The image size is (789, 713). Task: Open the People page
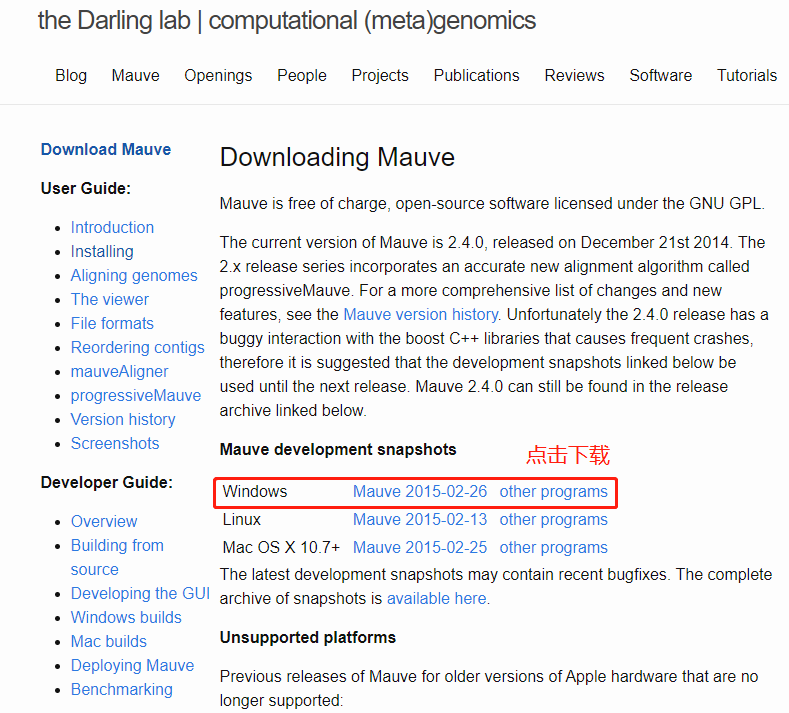point(302,75)
